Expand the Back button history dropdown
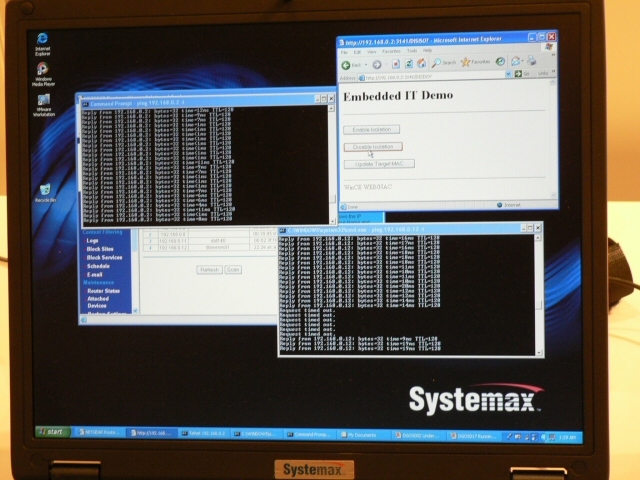640x480 pixels. tap(366, 64)
